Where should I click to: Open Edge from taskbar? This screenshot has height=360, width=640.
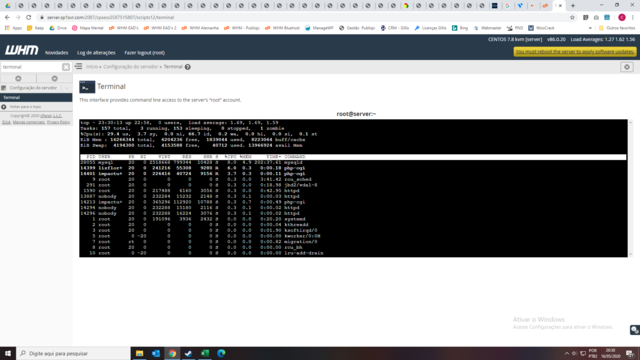(x=221, y=353)
